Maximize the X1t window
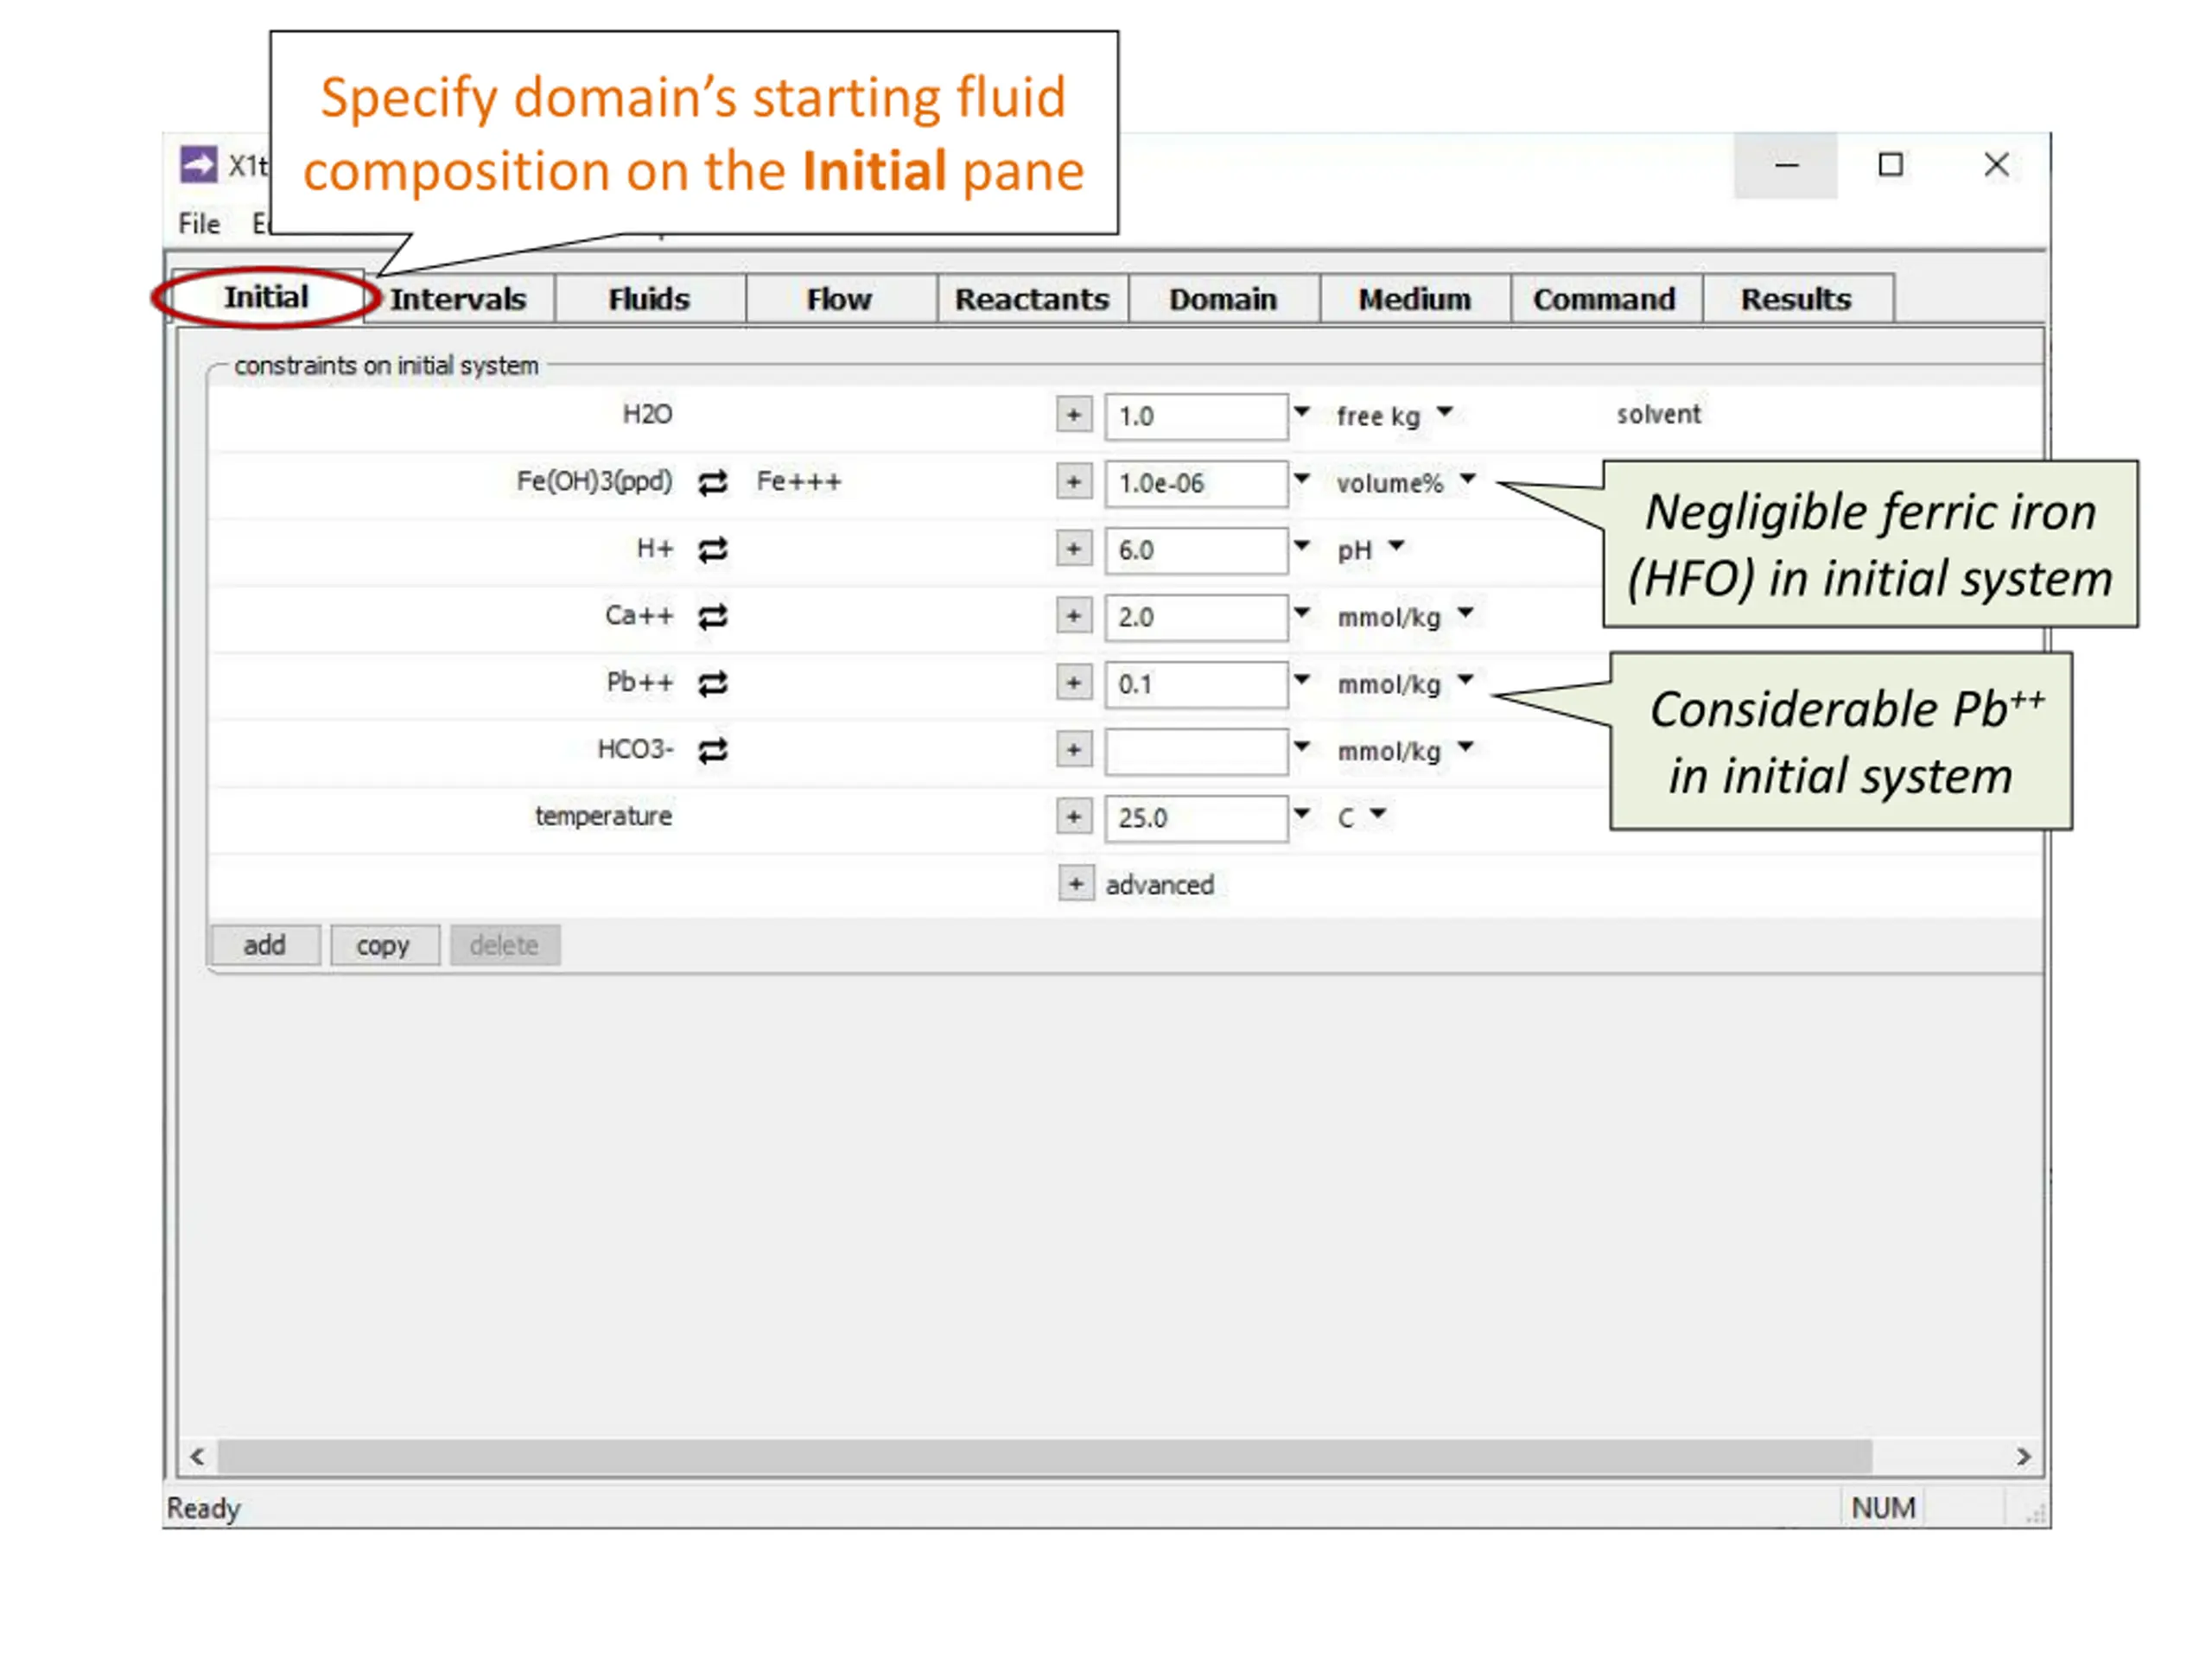Image resolution: width=2212 pixels, height=1659 pixels. [1890, 165]
